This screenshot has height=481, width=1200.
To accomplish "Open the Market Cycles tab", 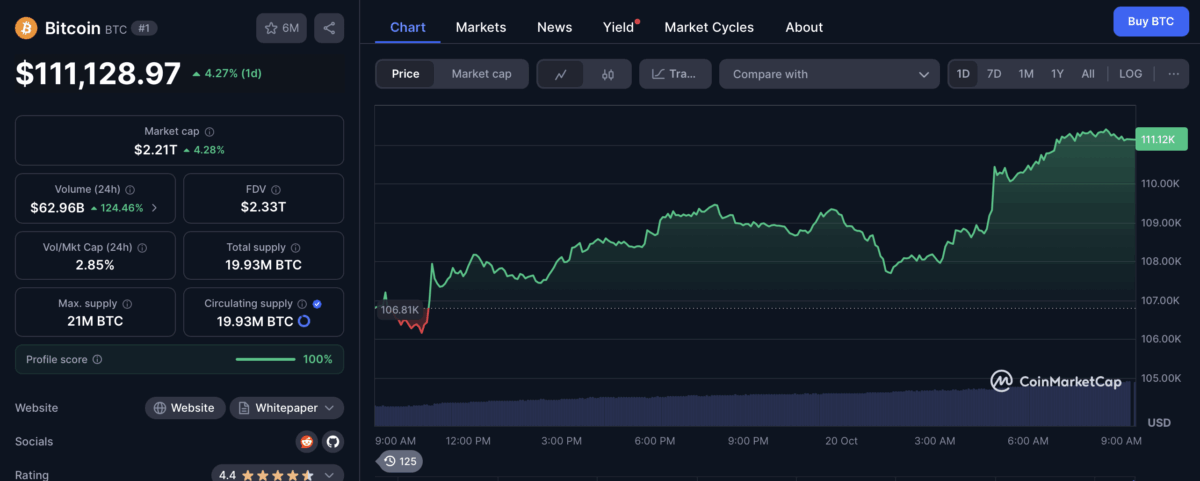I will [x=709, y=27].
